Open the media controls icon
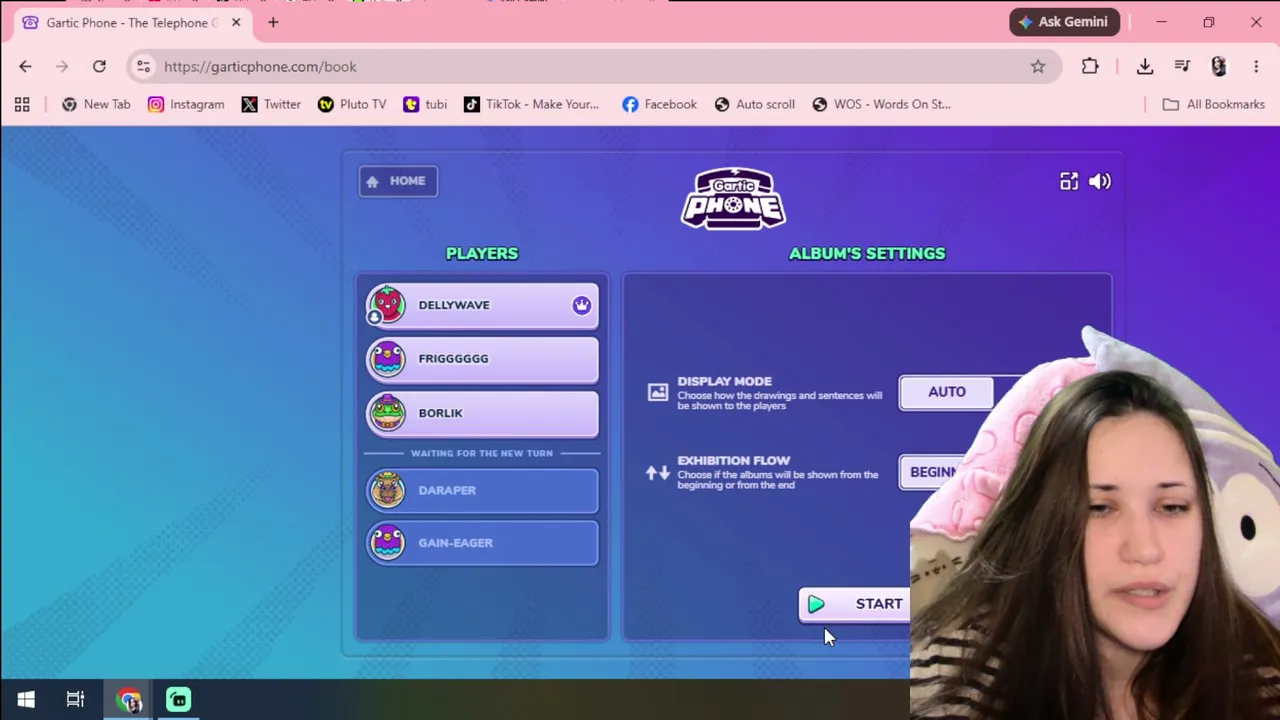1280x720 pixels. [1182, 66]
